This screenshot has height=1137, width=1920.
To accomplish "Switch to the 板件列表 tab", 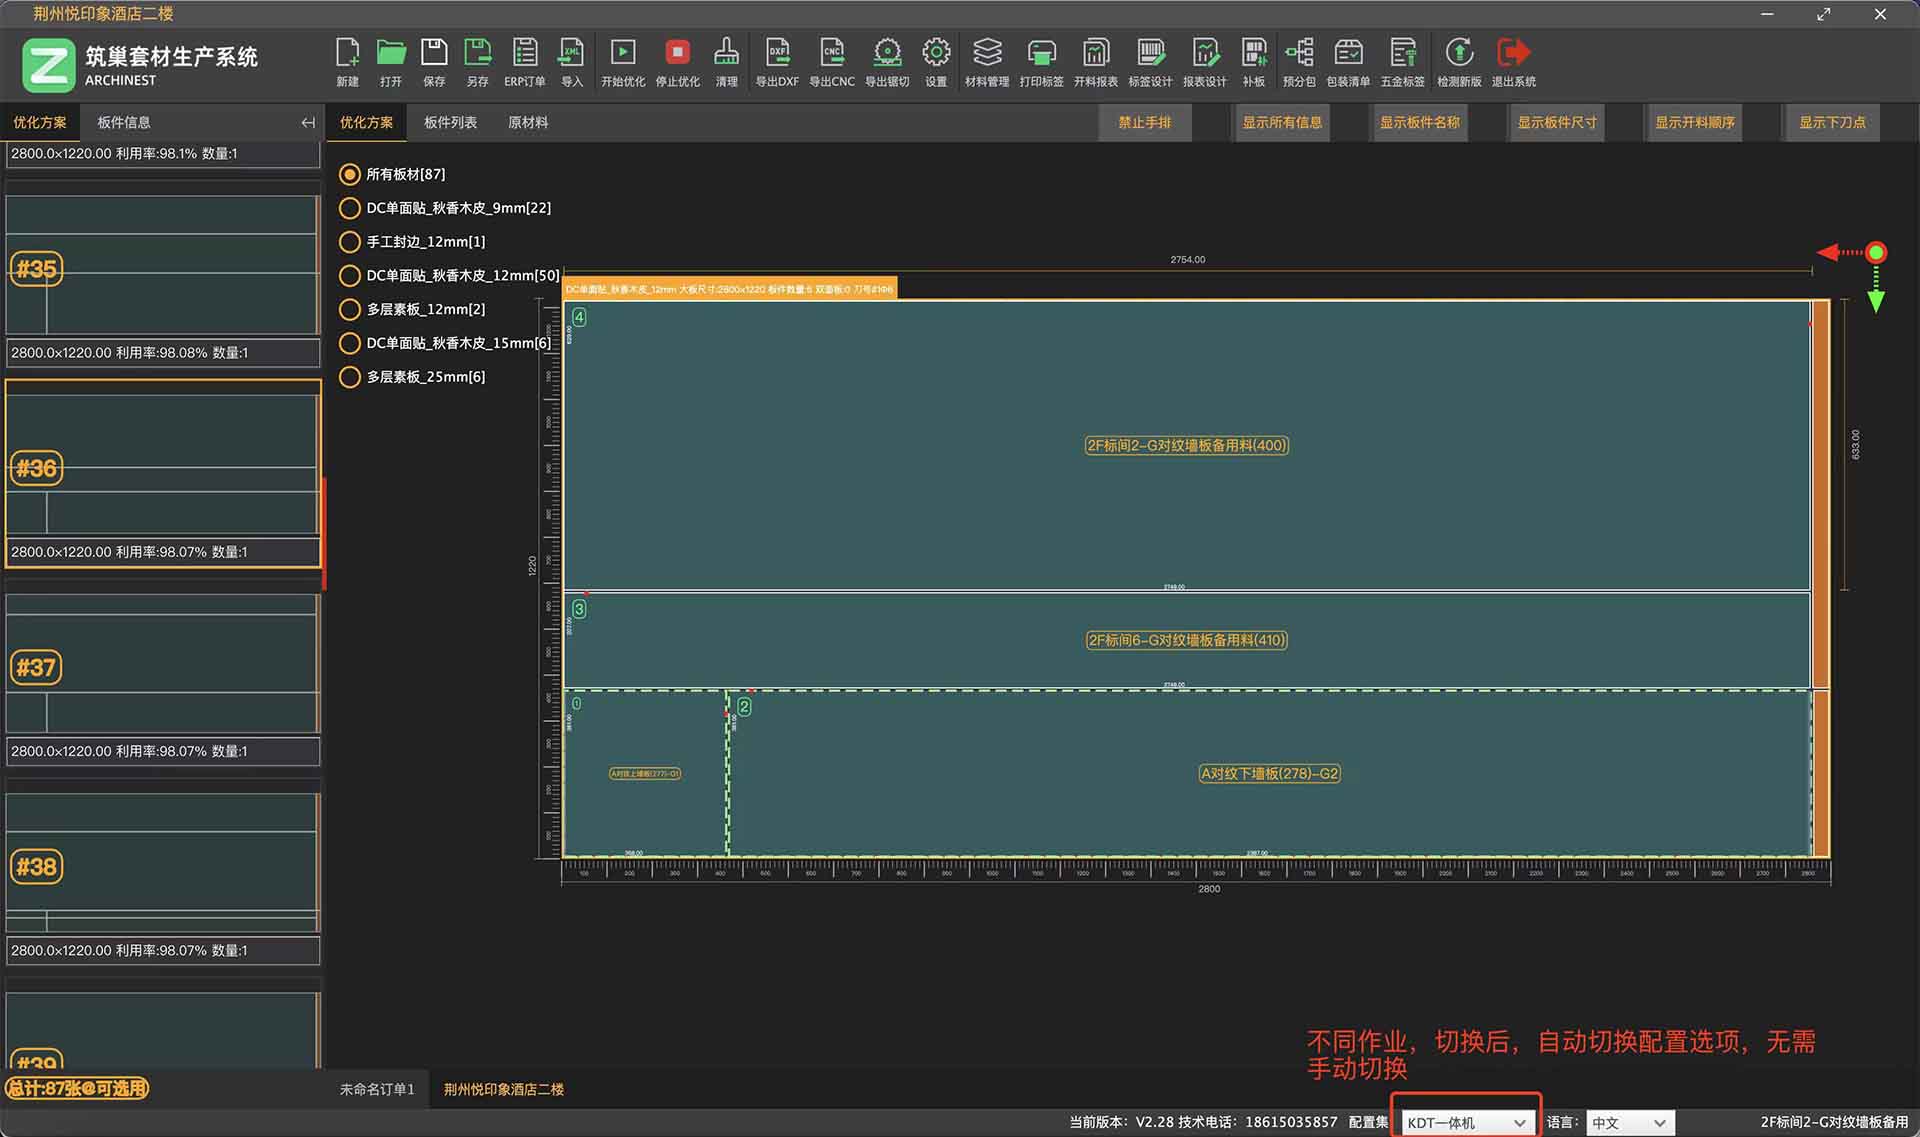I will click(x=450, y=123).
